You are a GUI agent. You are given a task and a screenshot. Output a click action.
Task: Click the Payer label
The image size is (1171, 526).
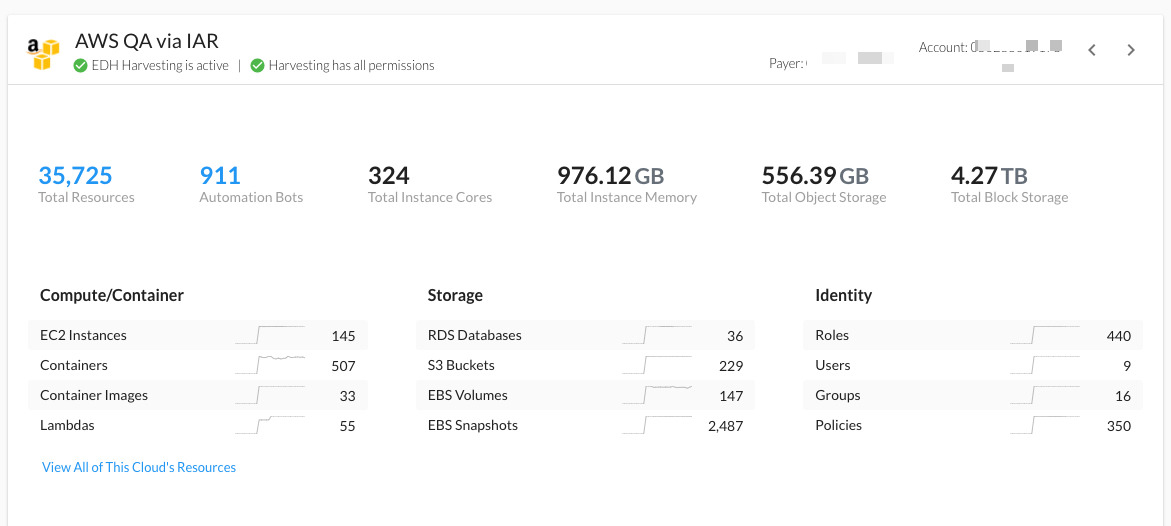pyautogui.click(x=786, y=64)
